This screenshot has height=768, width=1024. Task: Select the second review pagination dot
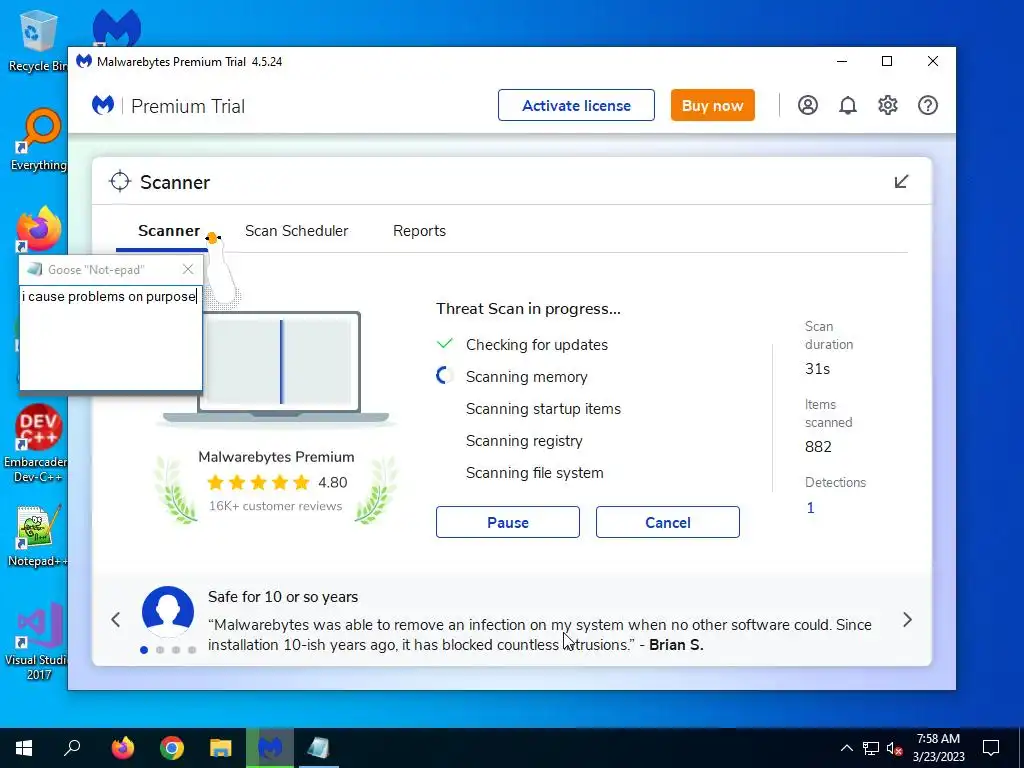pos(160,650)
